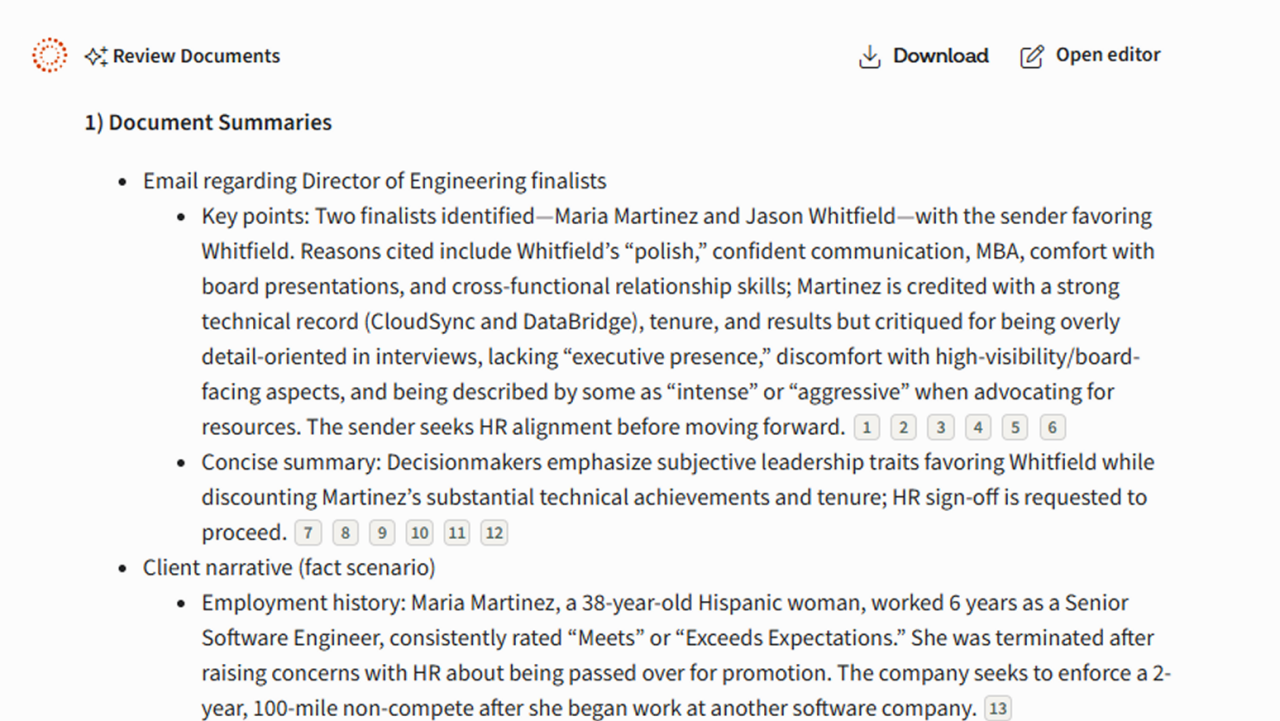Select citation badge 4
Image resolution: width=1280 pixels, height=721 pixels.
coord(977,428)
